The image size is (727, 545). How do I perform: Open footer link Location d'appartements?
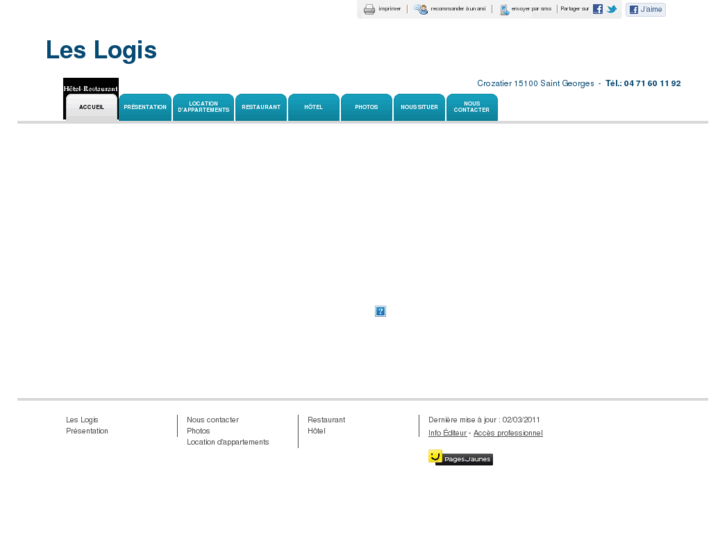[228, 442]
